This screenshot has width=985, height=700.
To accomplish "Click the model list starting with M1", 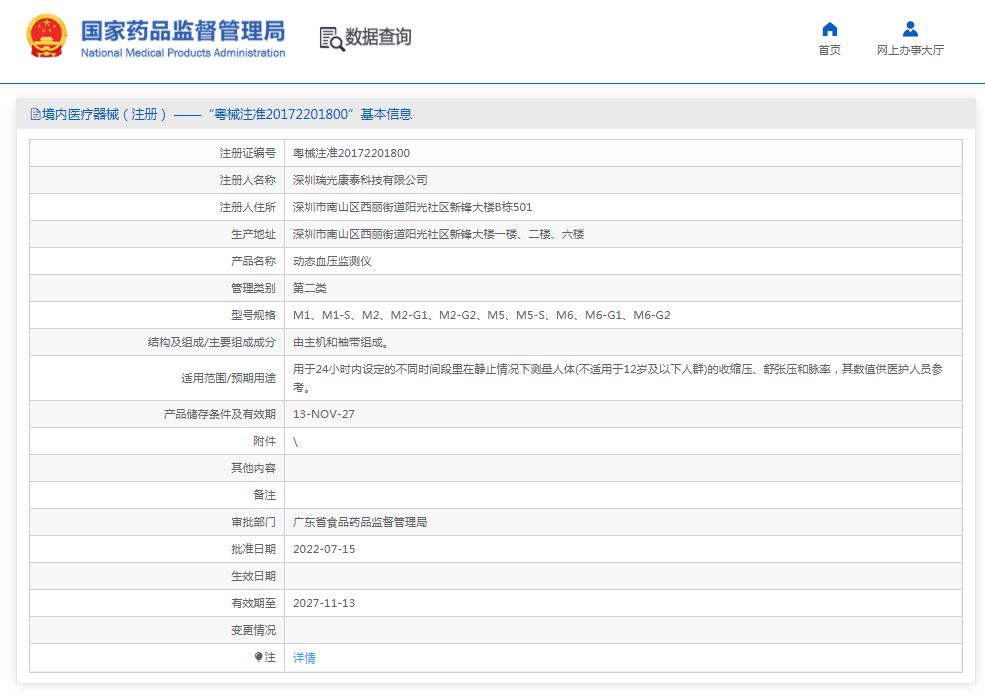I will (x=481, y=315).
